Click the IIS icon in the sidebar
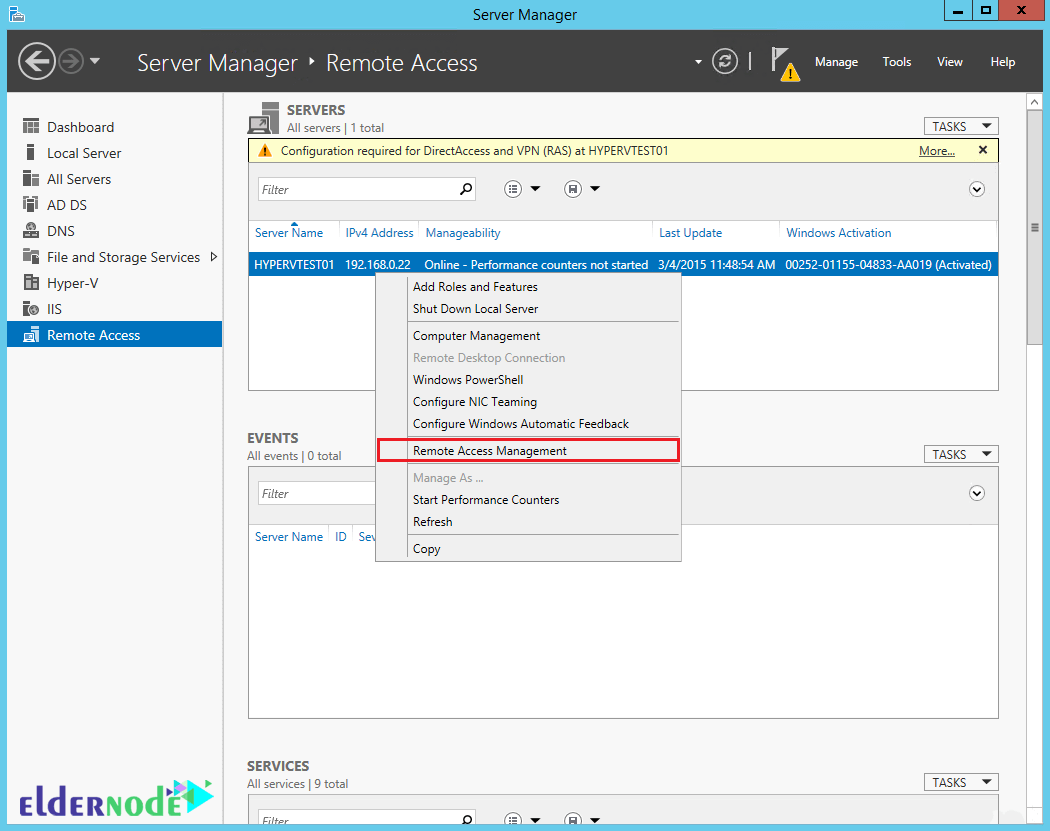 pyautogui.click(x=31, y=309)
